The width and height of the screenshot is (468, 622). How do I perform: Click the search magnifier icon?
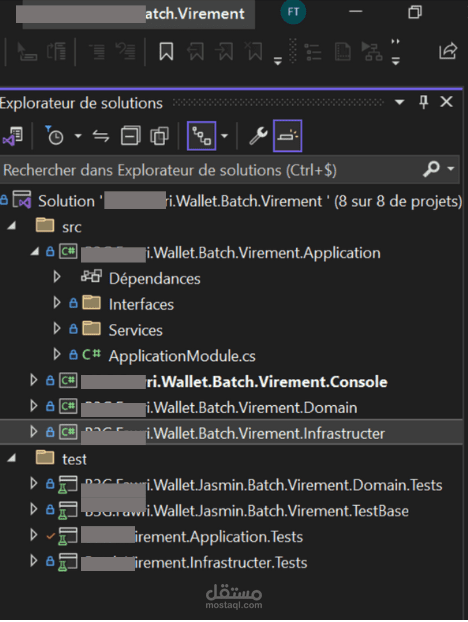pyautogui.click(x=432, y=169)
